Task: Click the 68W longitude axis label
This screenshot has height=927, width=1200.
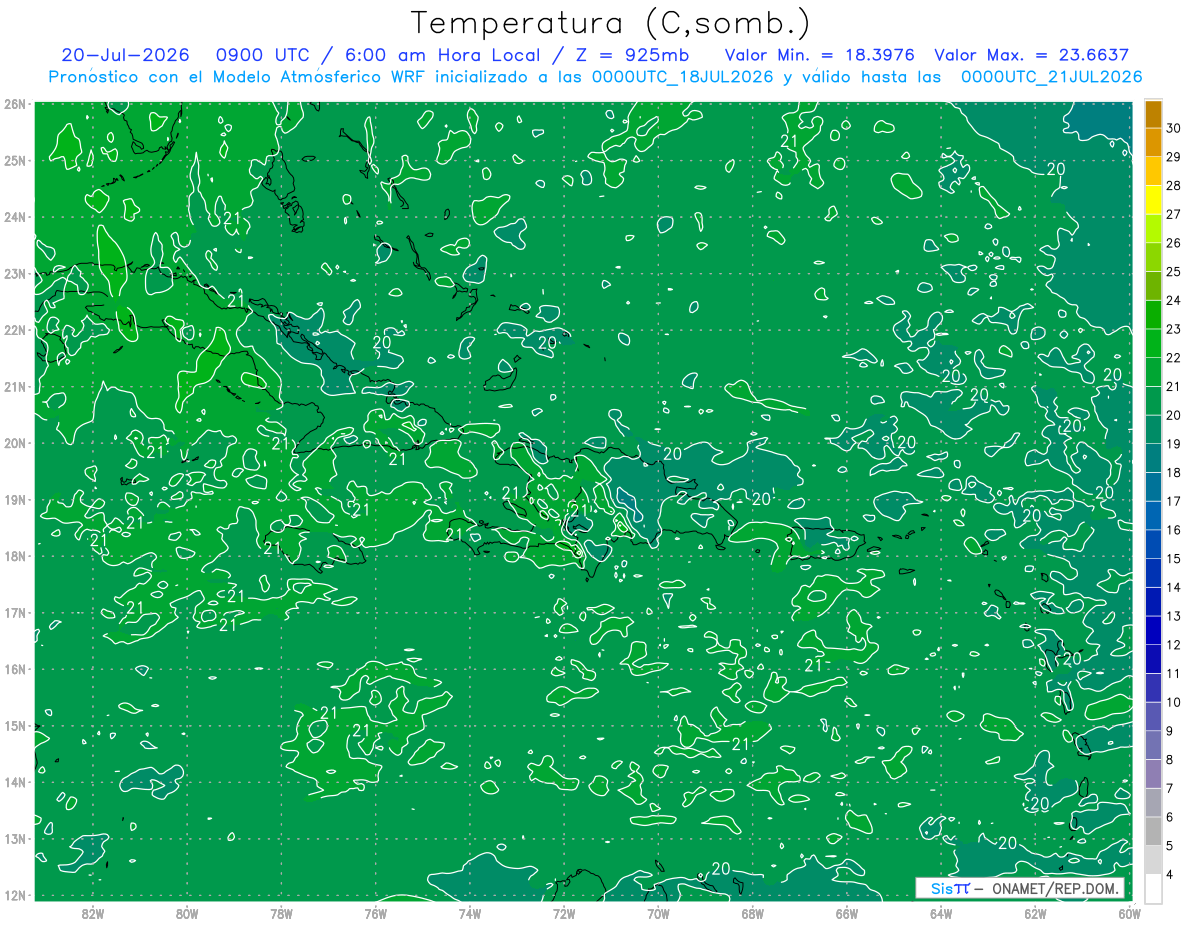Action: click(x=752, y=912)
